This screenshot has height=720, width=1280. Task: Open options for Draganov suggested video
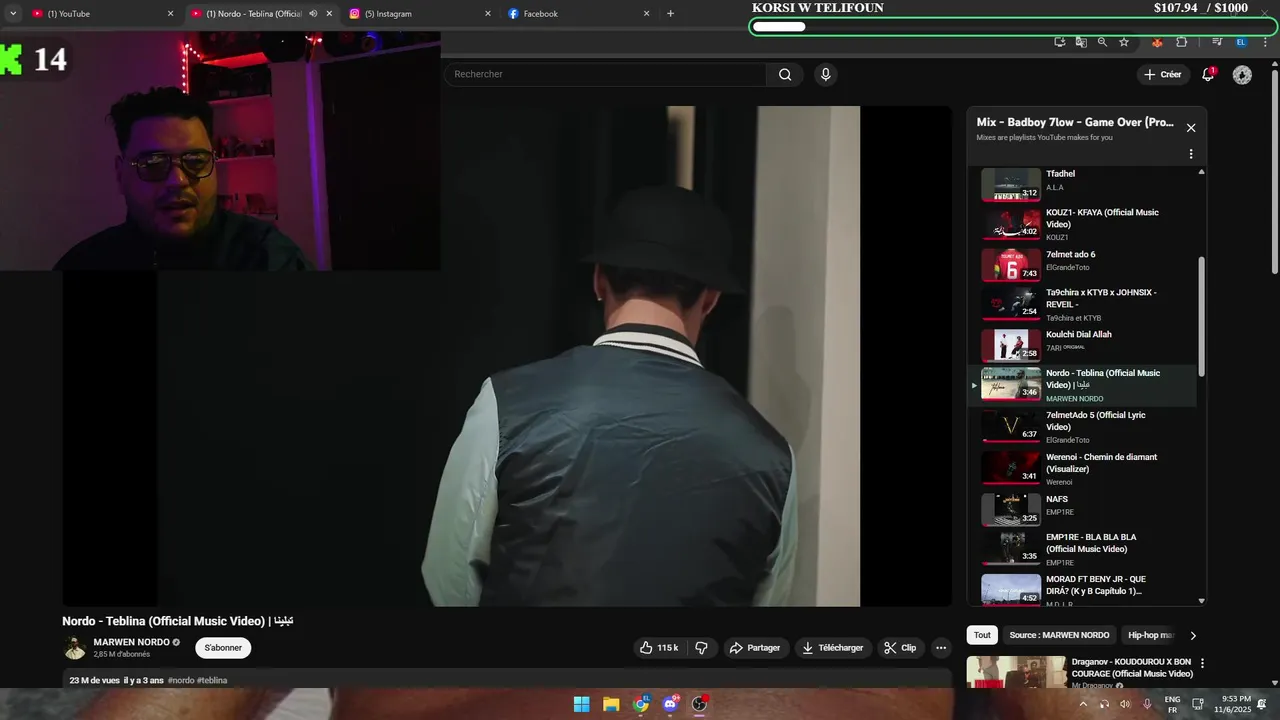pyautogui.click(x=1202, y=663)
